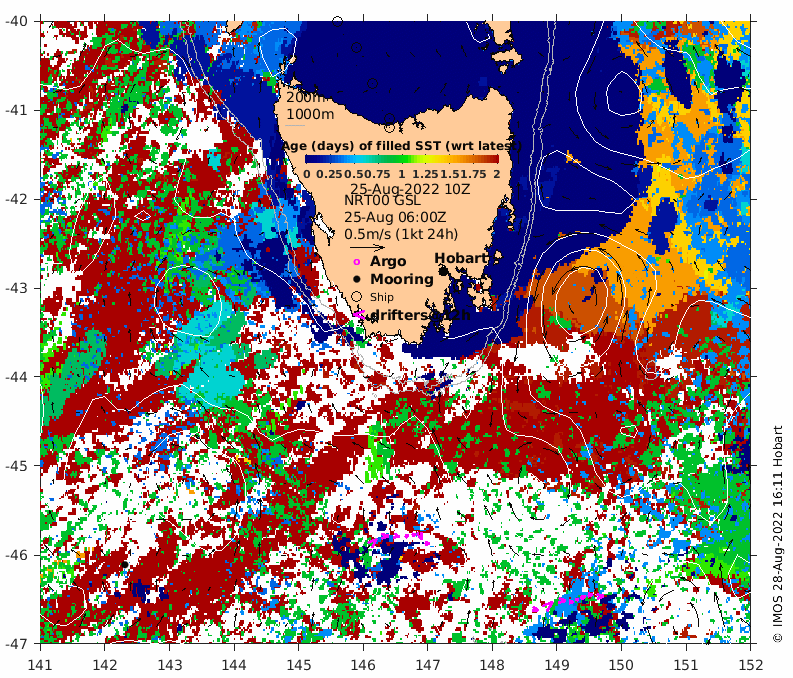The image size is (793, 678).
Task: Click the latitude axis label '-40'
Action: (17, 22)
